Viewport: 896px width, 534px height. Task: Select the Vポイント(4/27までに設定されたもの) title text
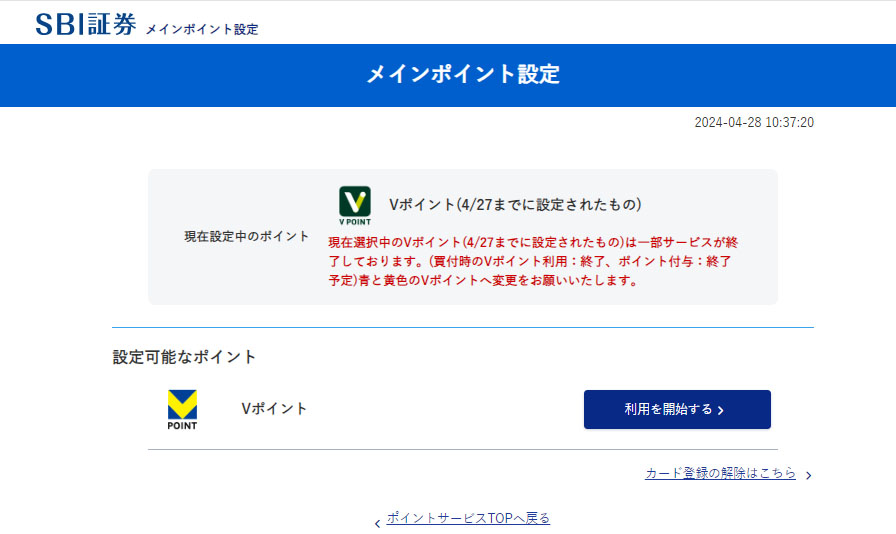(x=515, y=204)
